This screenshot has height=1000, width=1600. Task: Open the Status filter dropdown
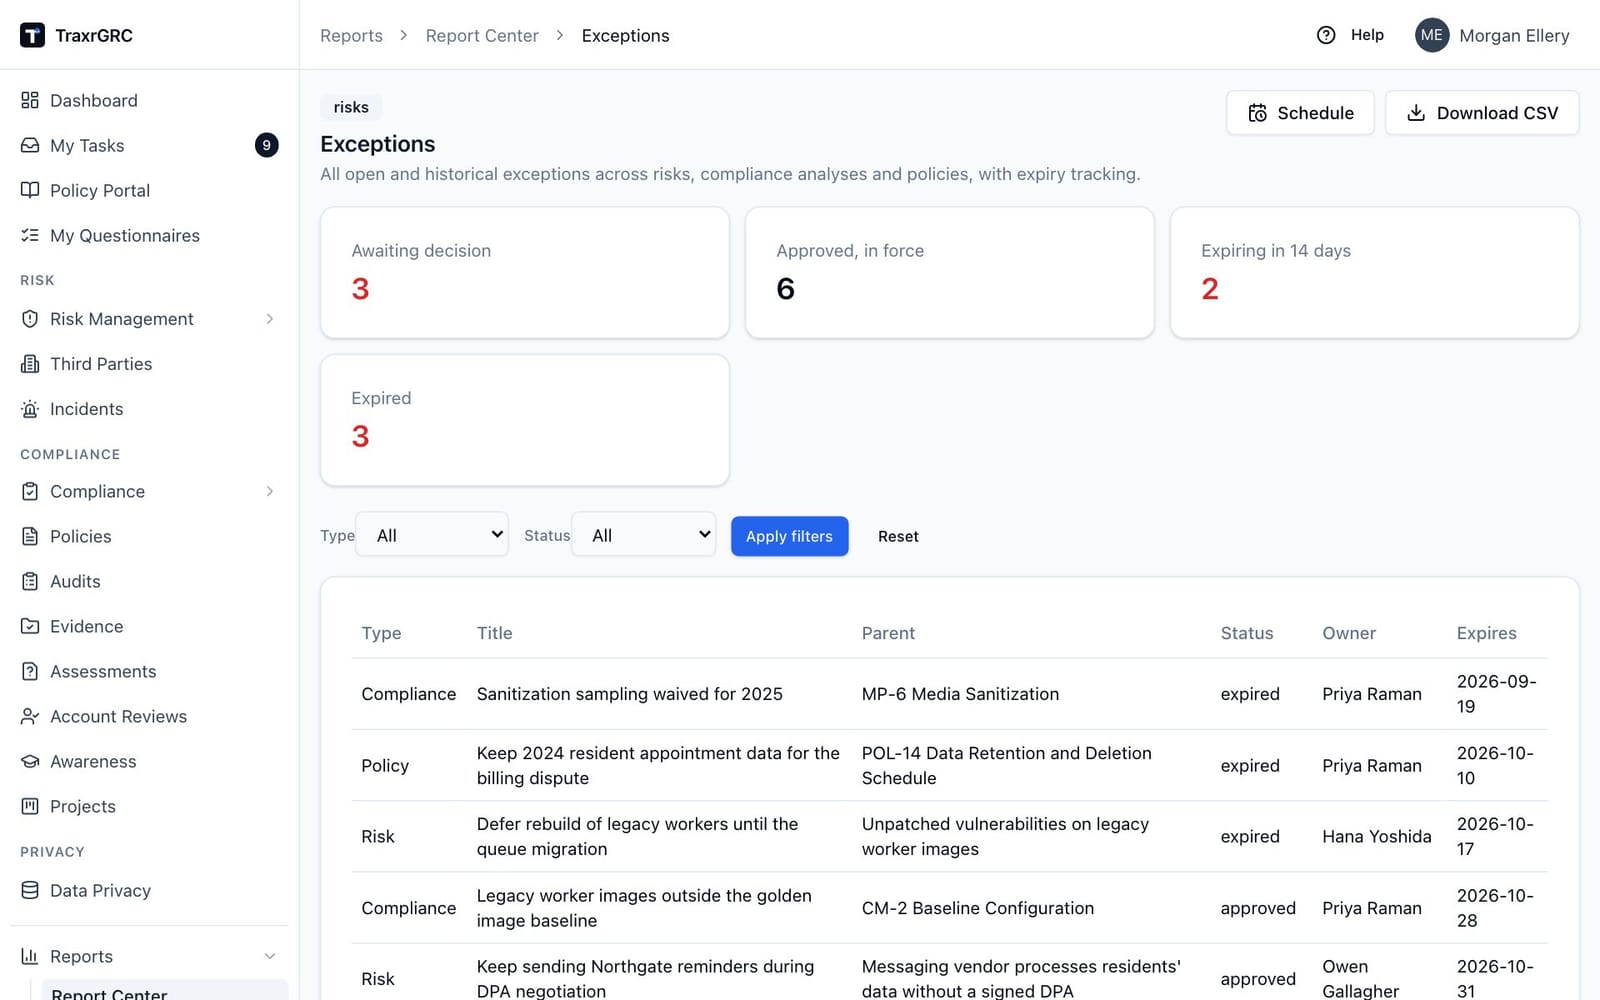[644, 535]
